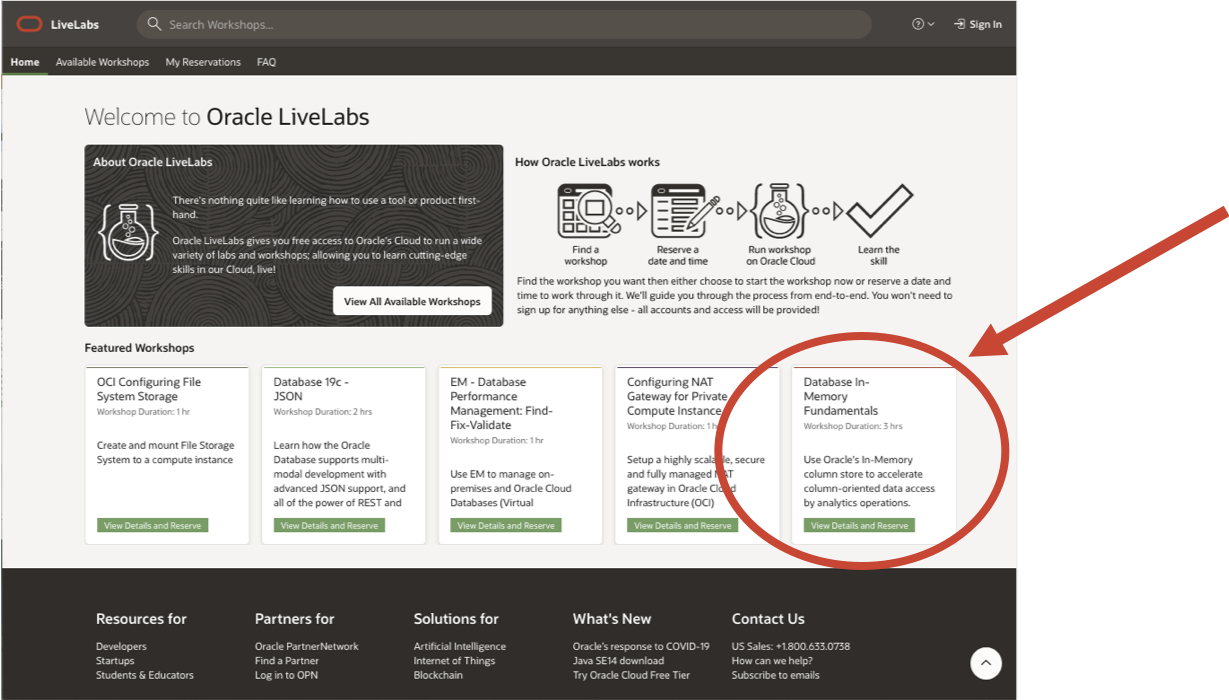Click the flask icon in About panel
This screenshot has height=700, width=1229.
pyautogui.click(x=129, y=231)
